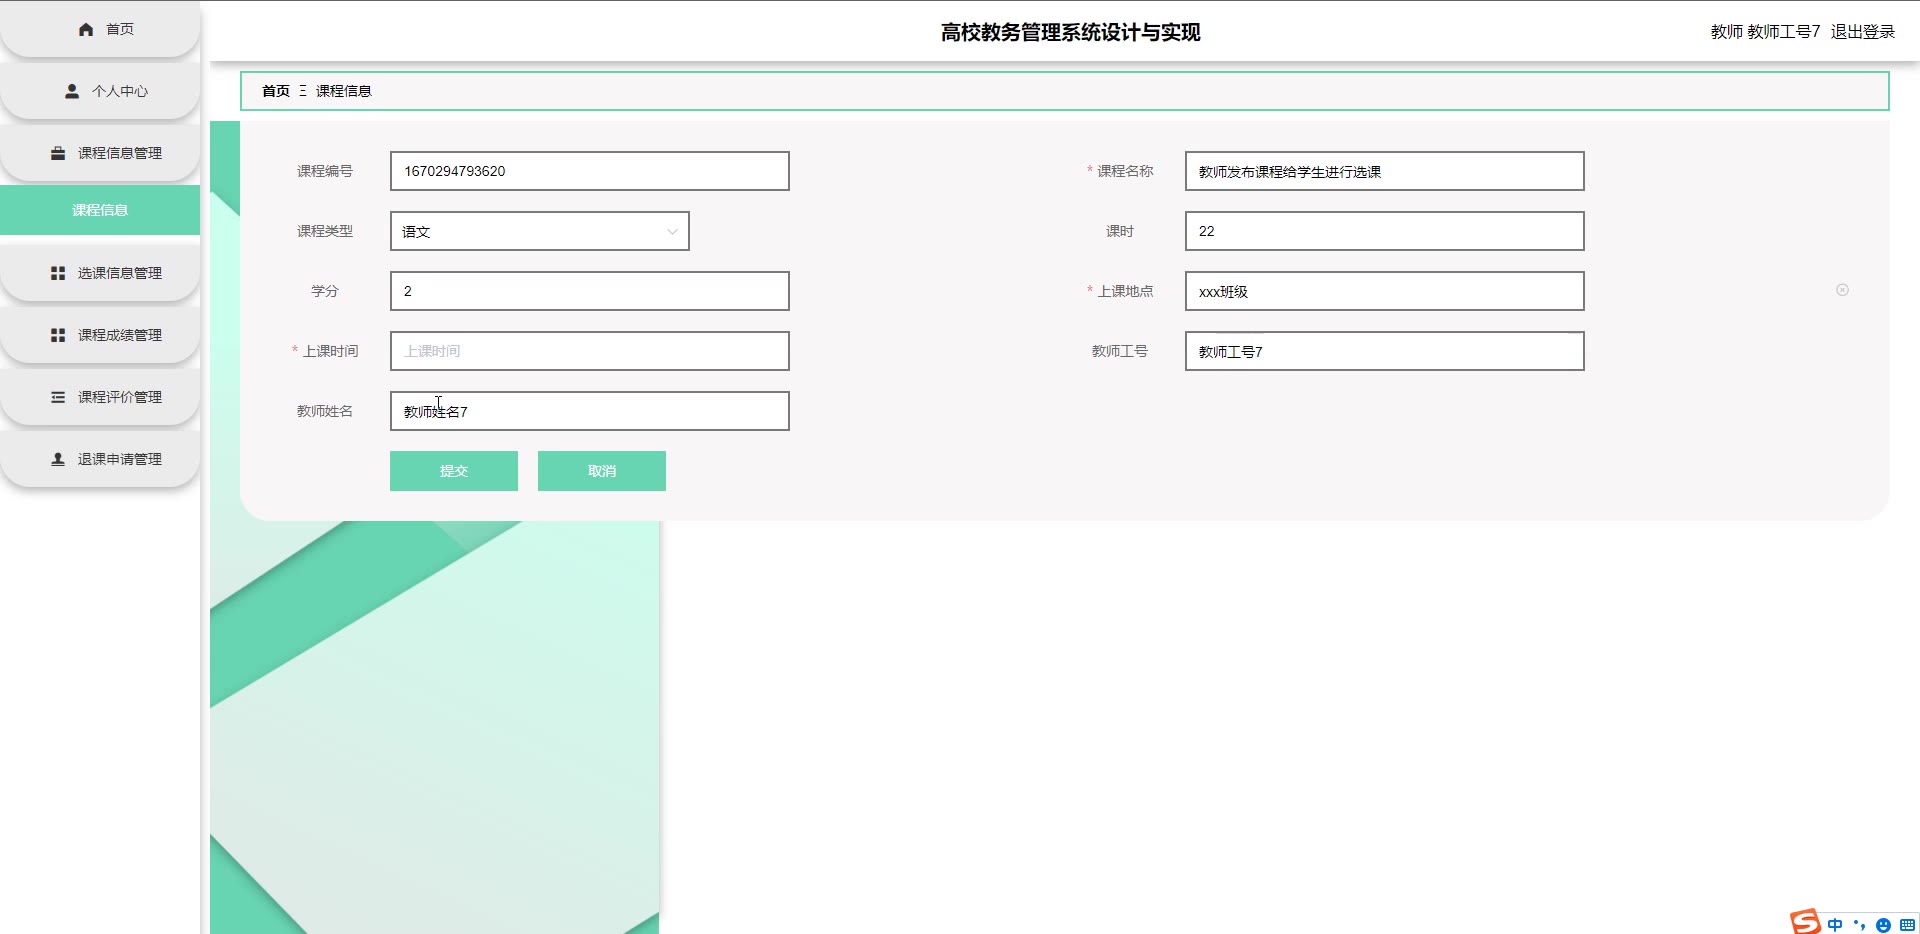Click the input method emoji face icon
The image size is (1920, 934).
1883,925
